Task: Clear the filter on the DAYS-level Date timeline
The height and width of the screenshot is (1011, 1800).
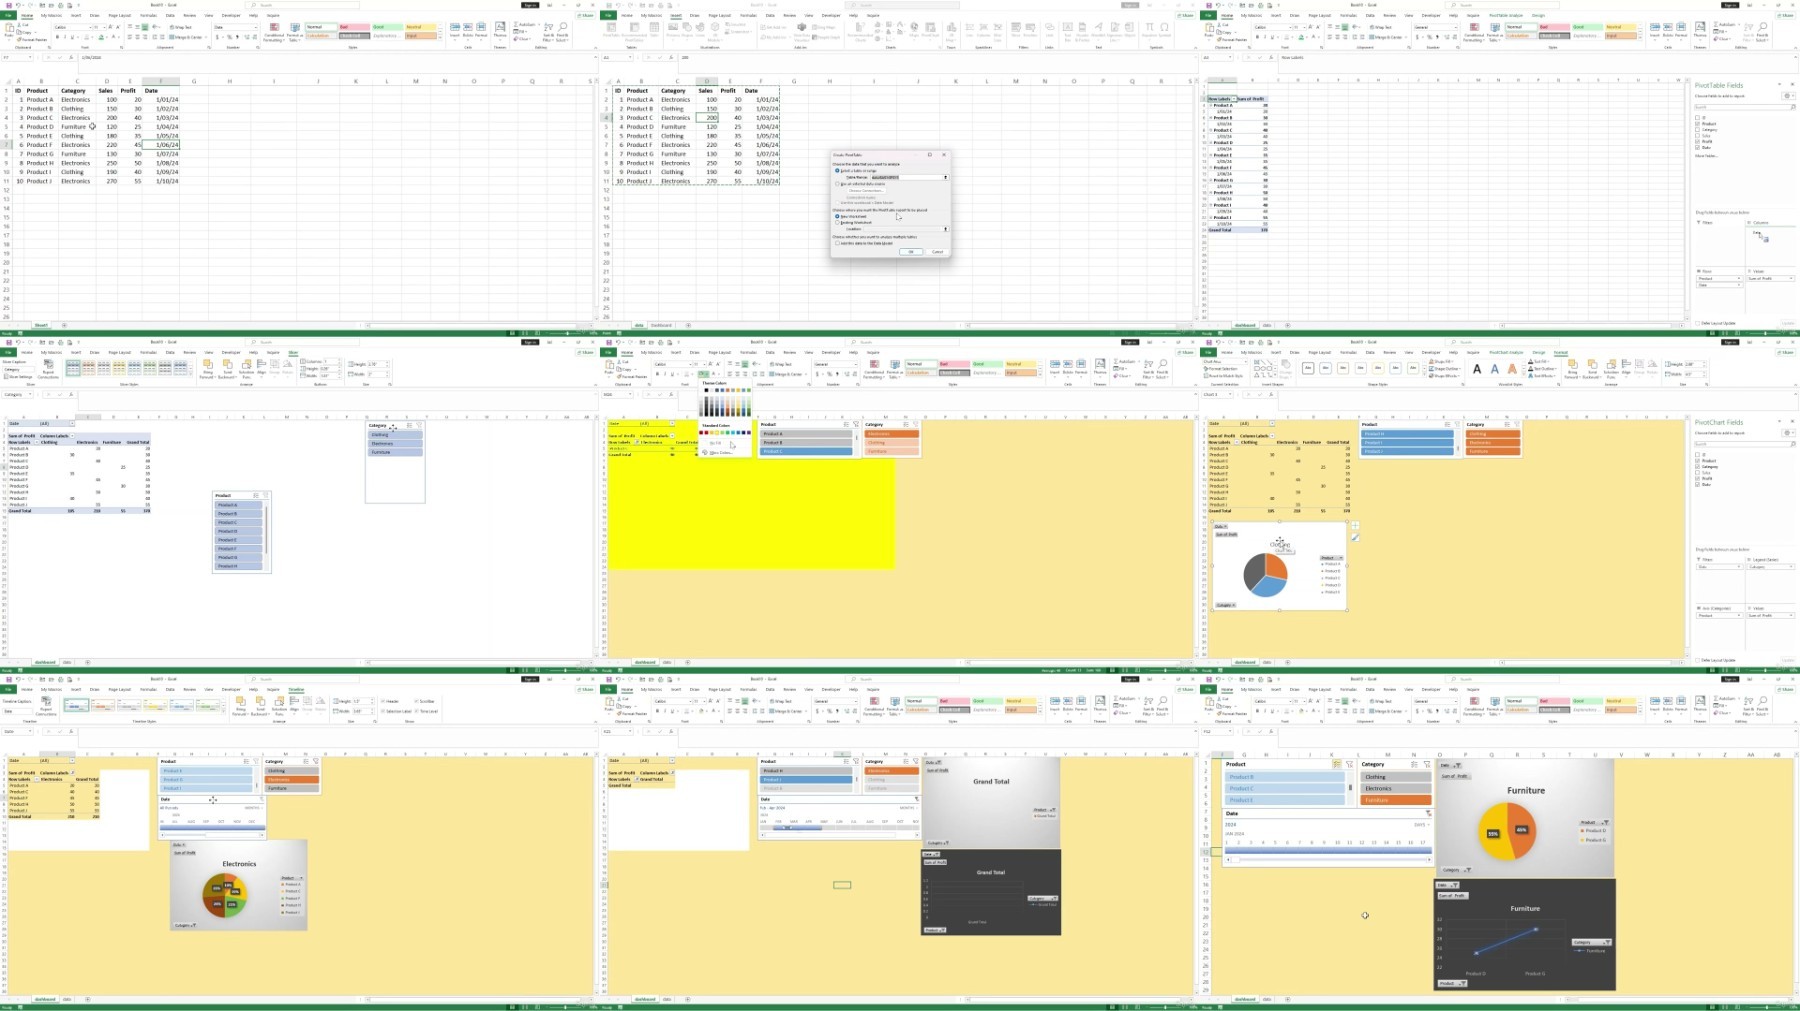Action: [1428, 813]
